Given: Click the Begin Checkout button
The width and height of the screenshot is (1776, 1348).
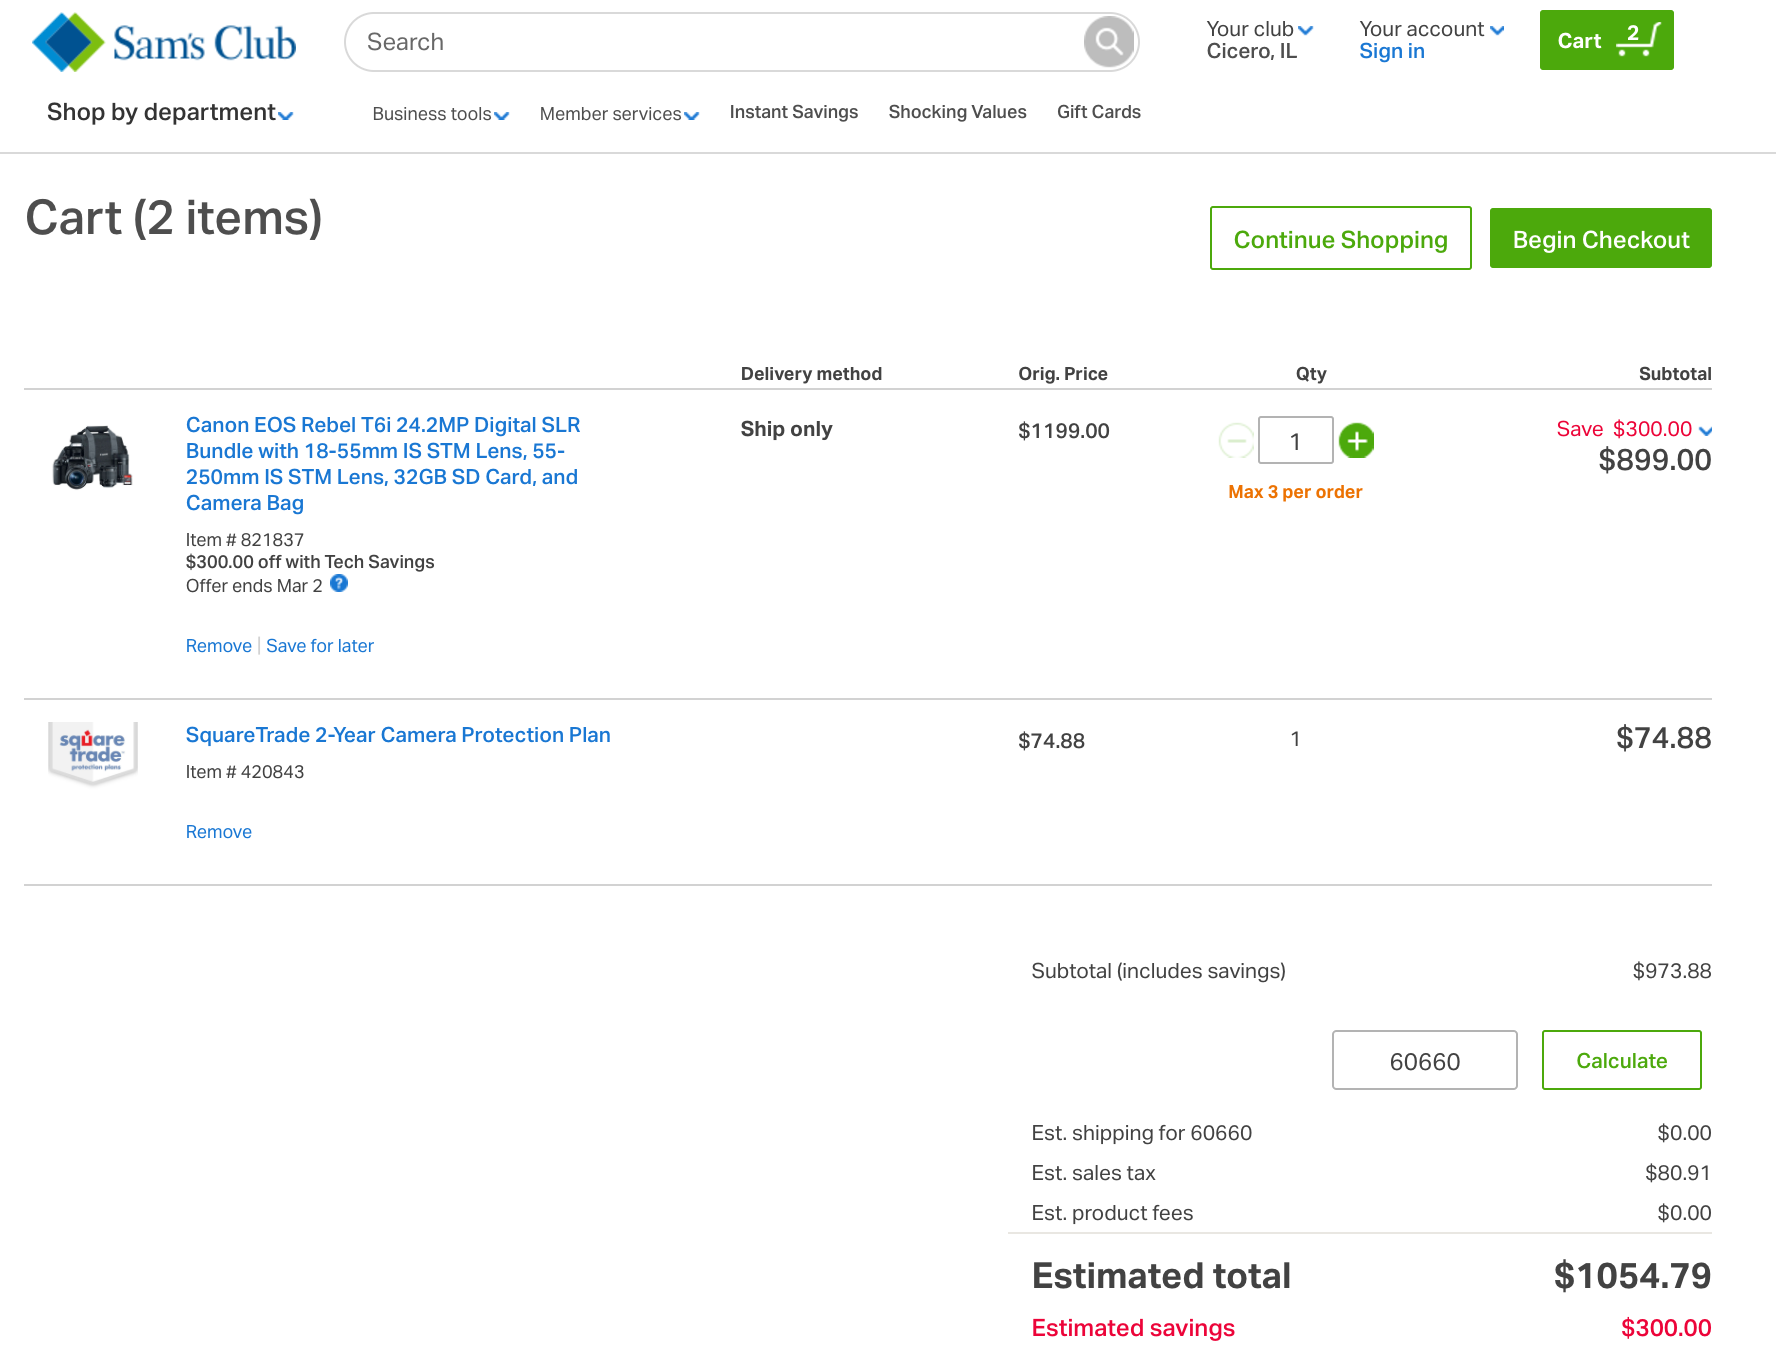Looking at the screenshot, I should [x=1600, y=239].
